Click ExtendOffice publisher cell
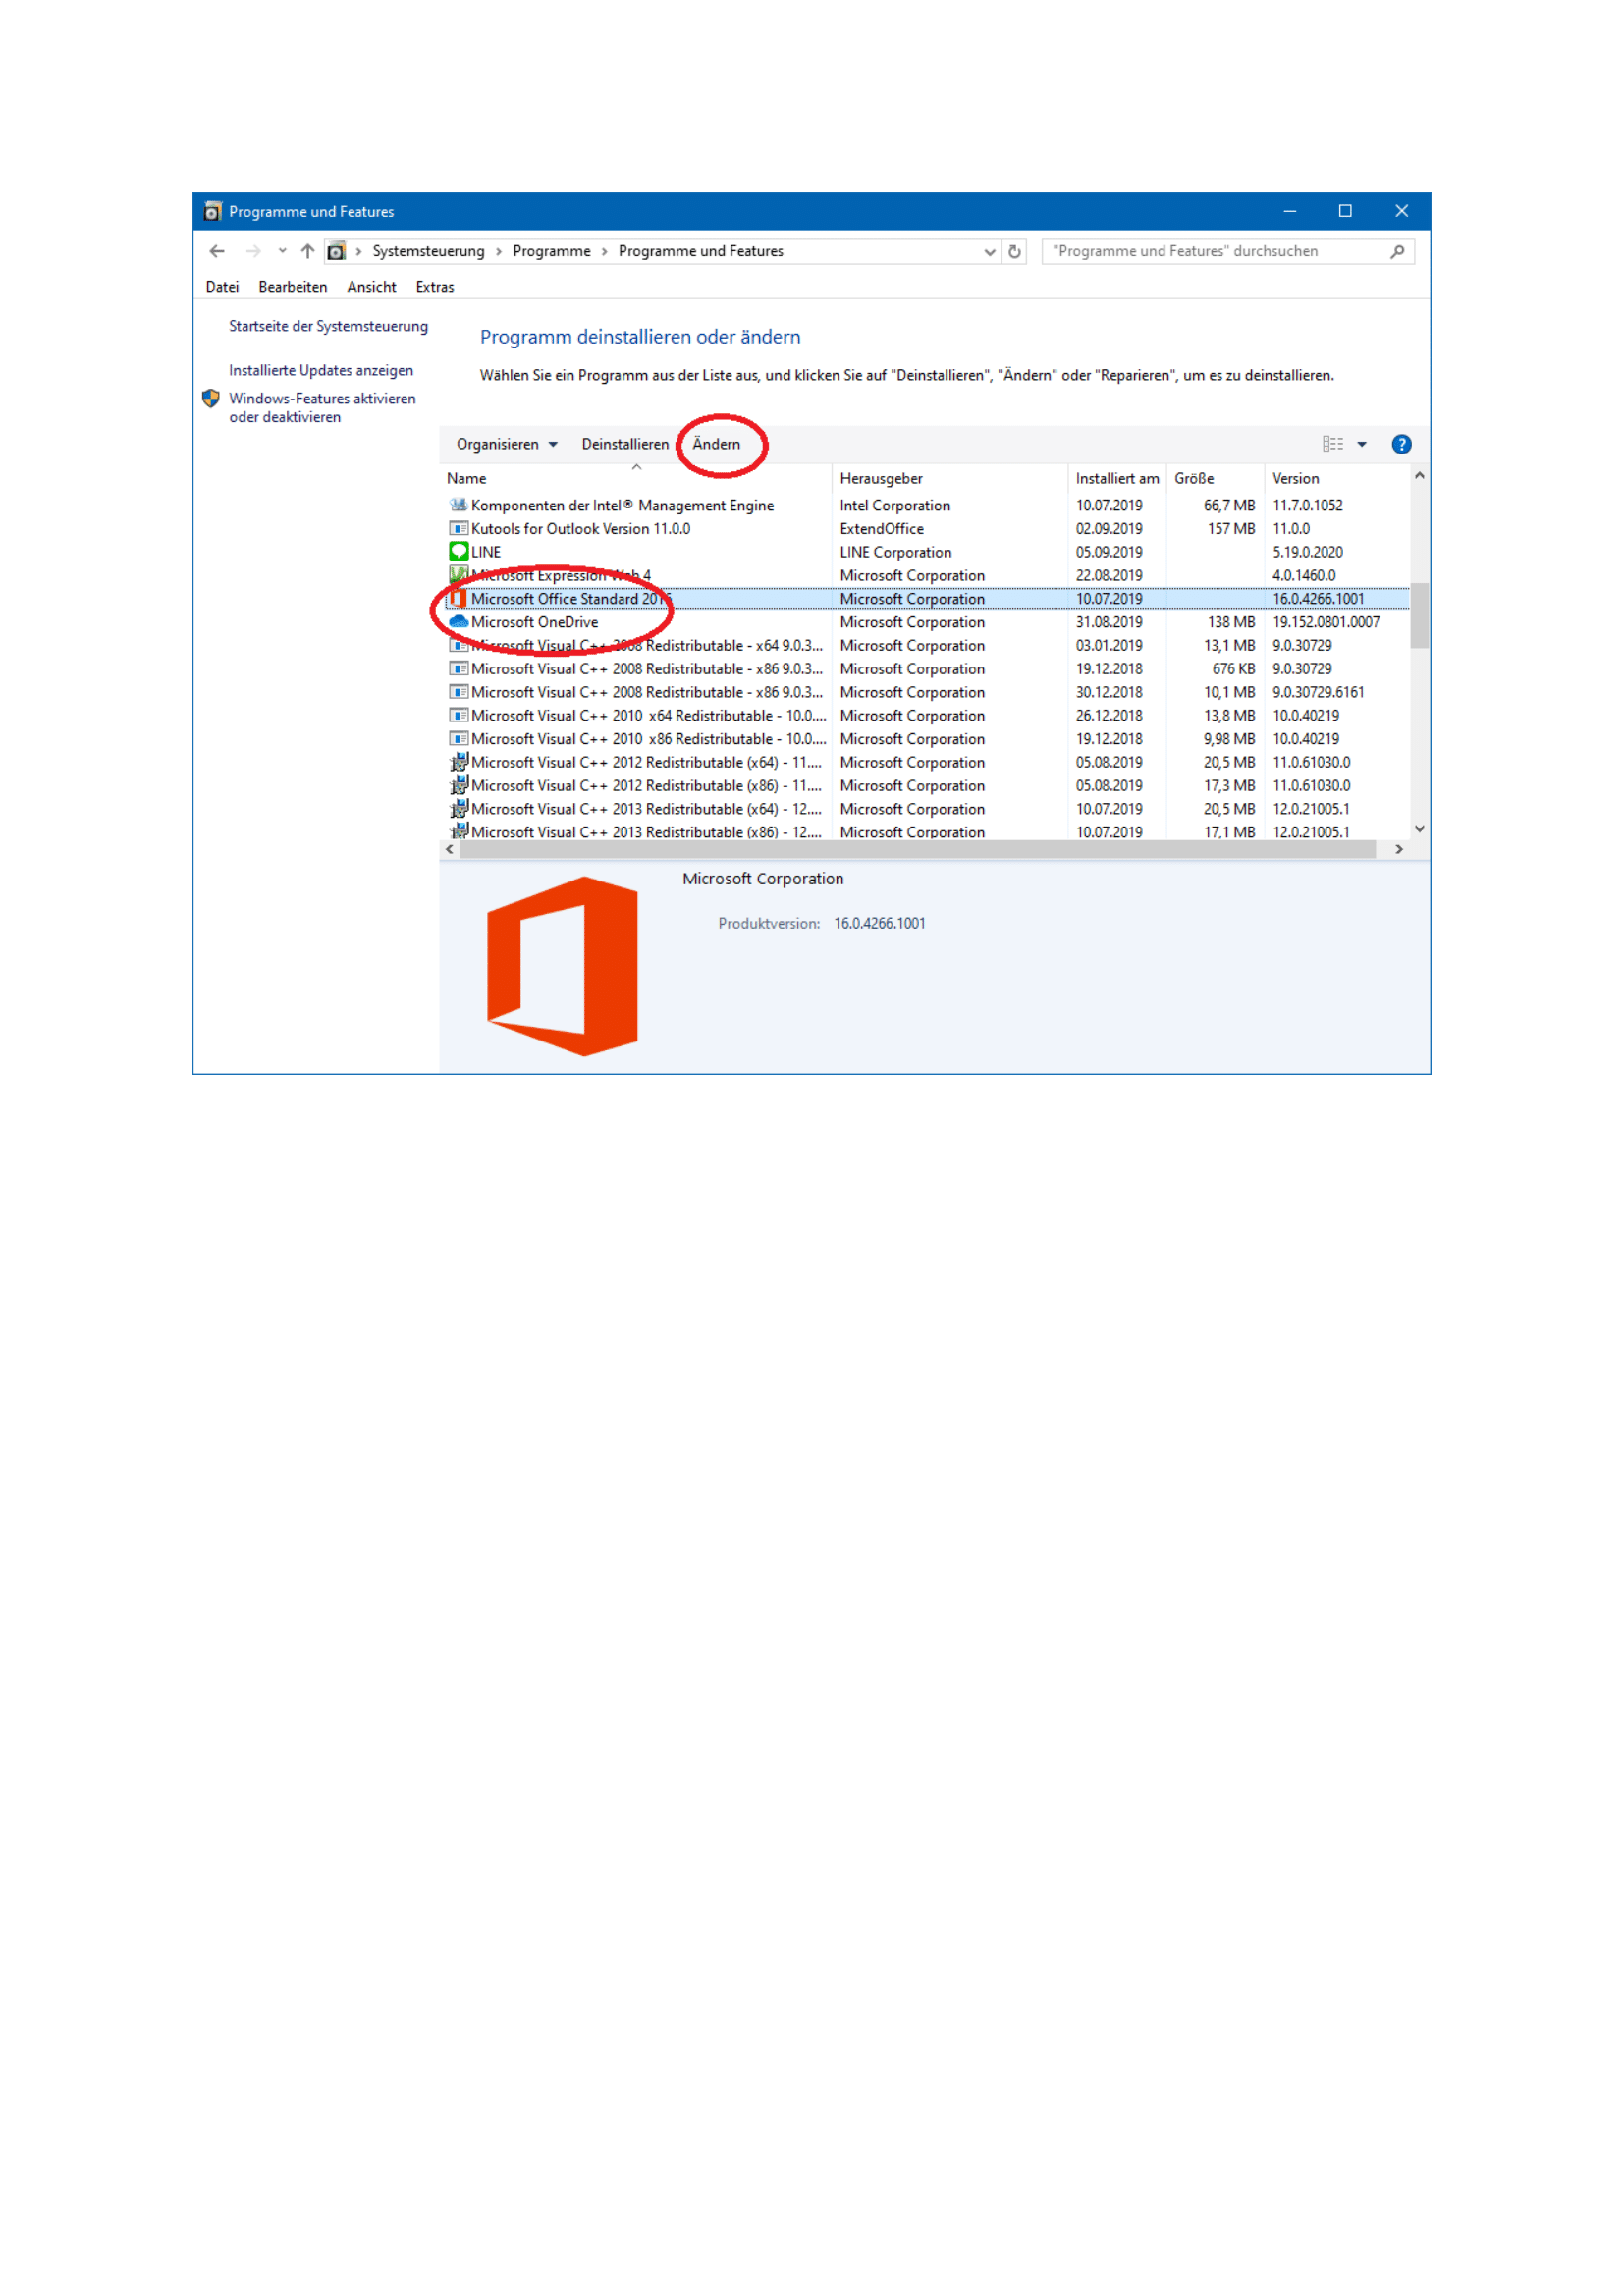Screen dimensions: 1624x2296 [881, 529]
